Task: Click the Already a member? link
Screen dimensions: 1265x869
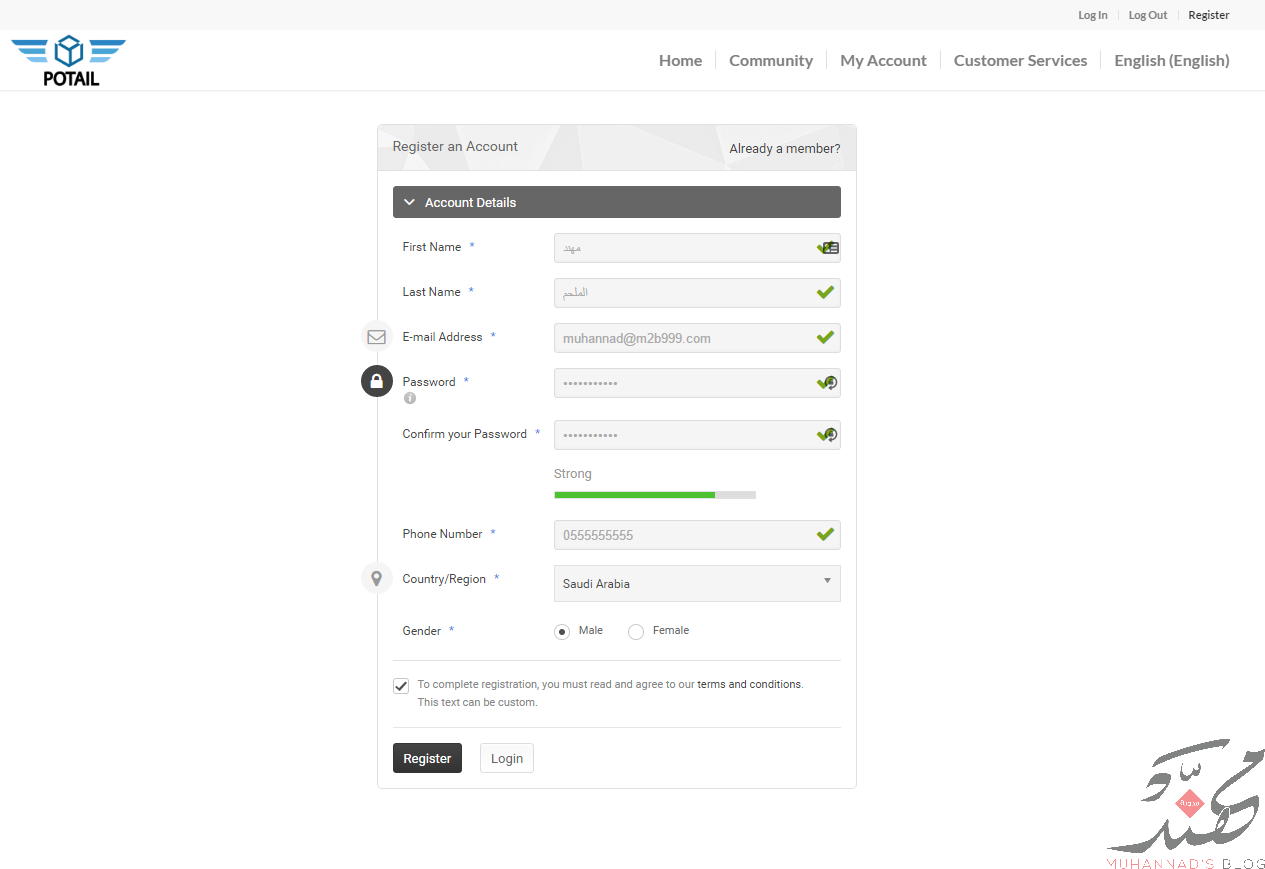Action: tap(785, 149)
